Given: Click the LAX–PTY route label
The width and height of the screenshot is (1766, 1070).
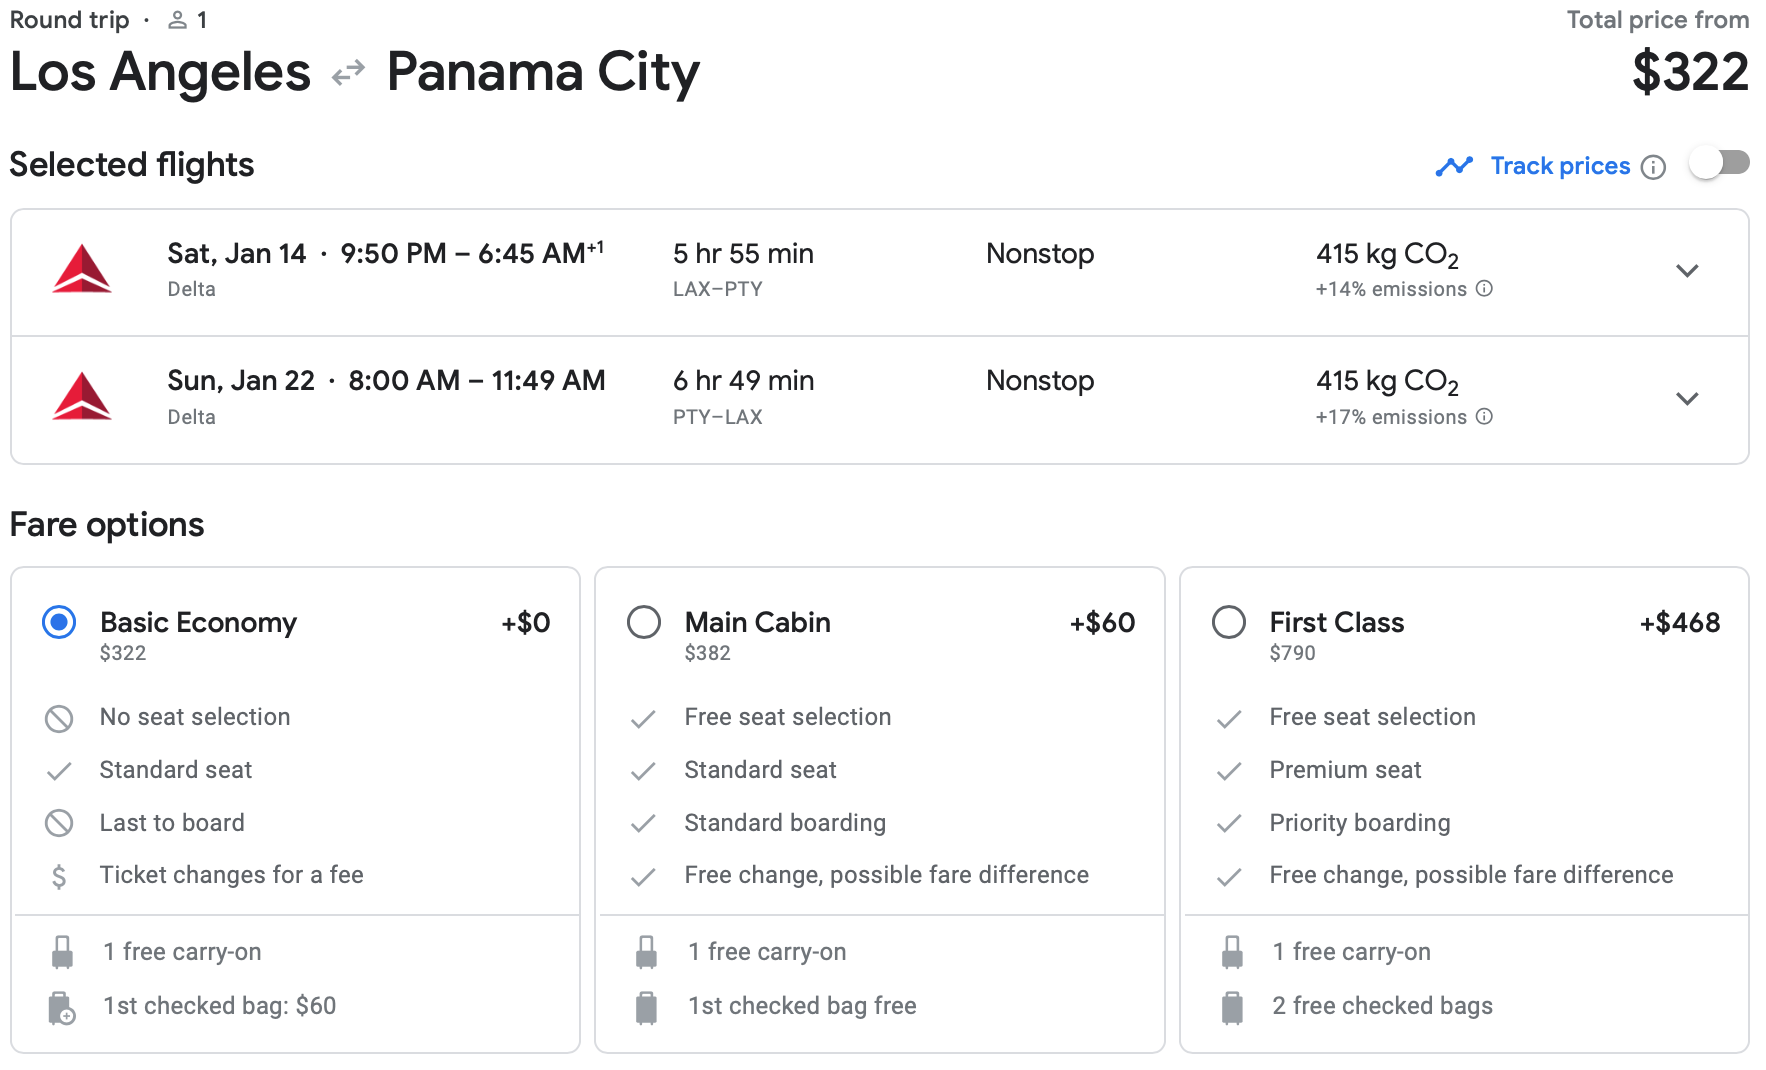Looking at the screenshot, I should click(x=717, y=289).
